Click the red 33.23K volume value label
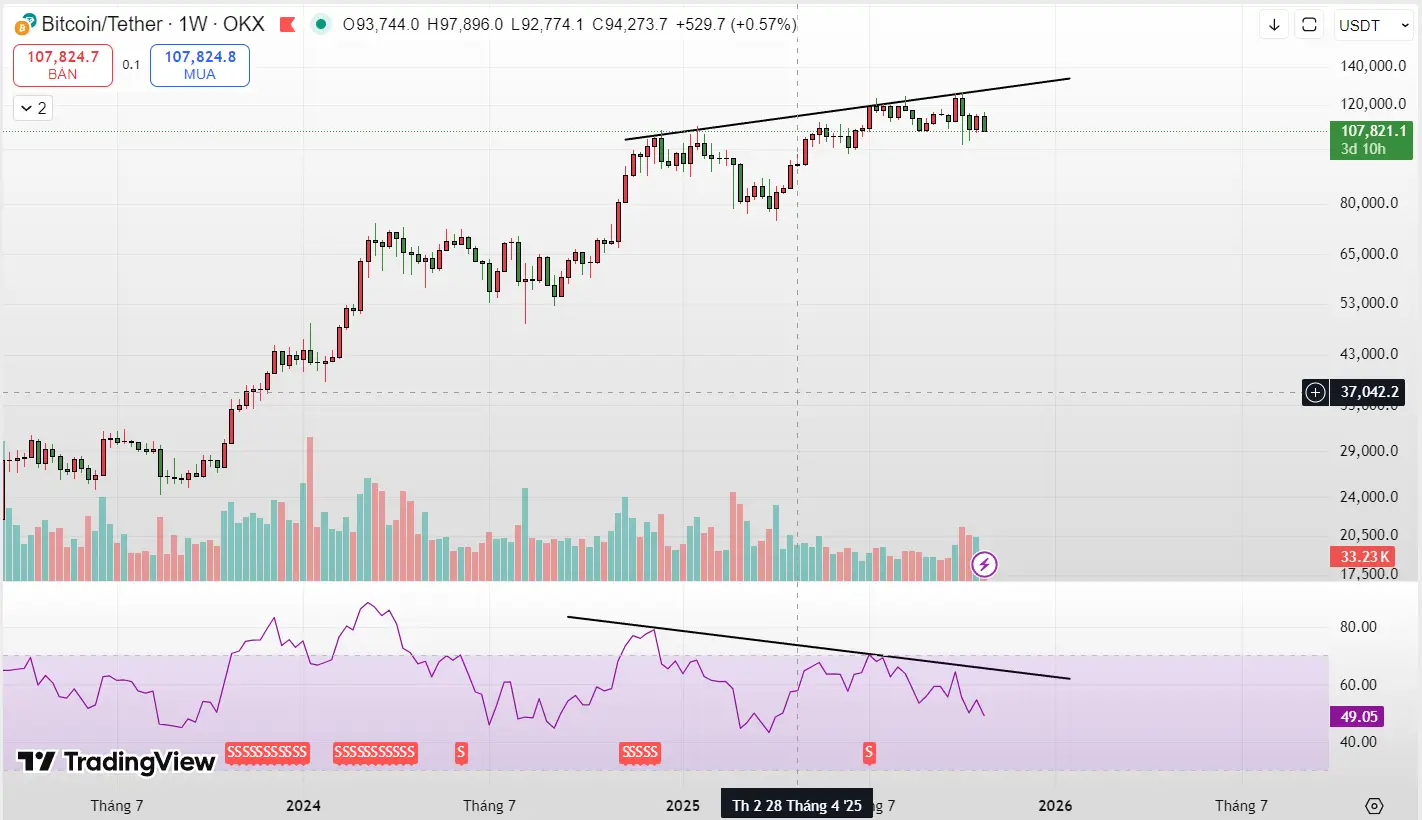 click(1362, 556)
